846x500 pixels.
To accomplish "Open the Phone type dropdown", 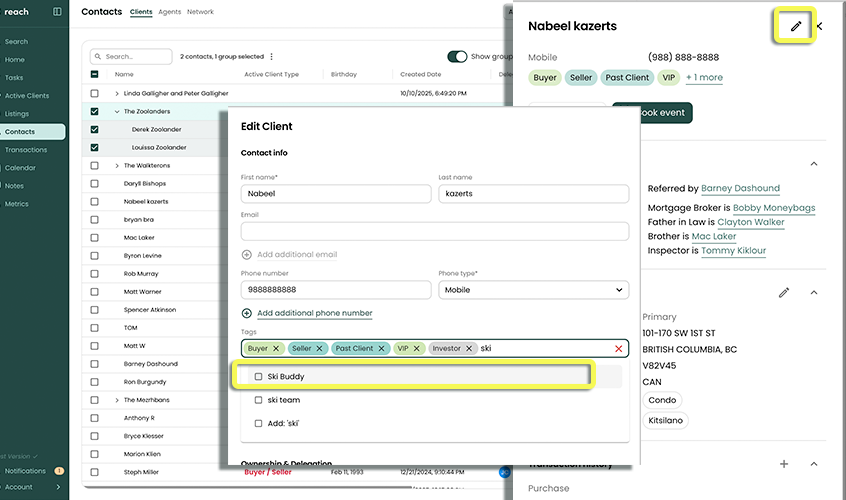I will (533, 290).
